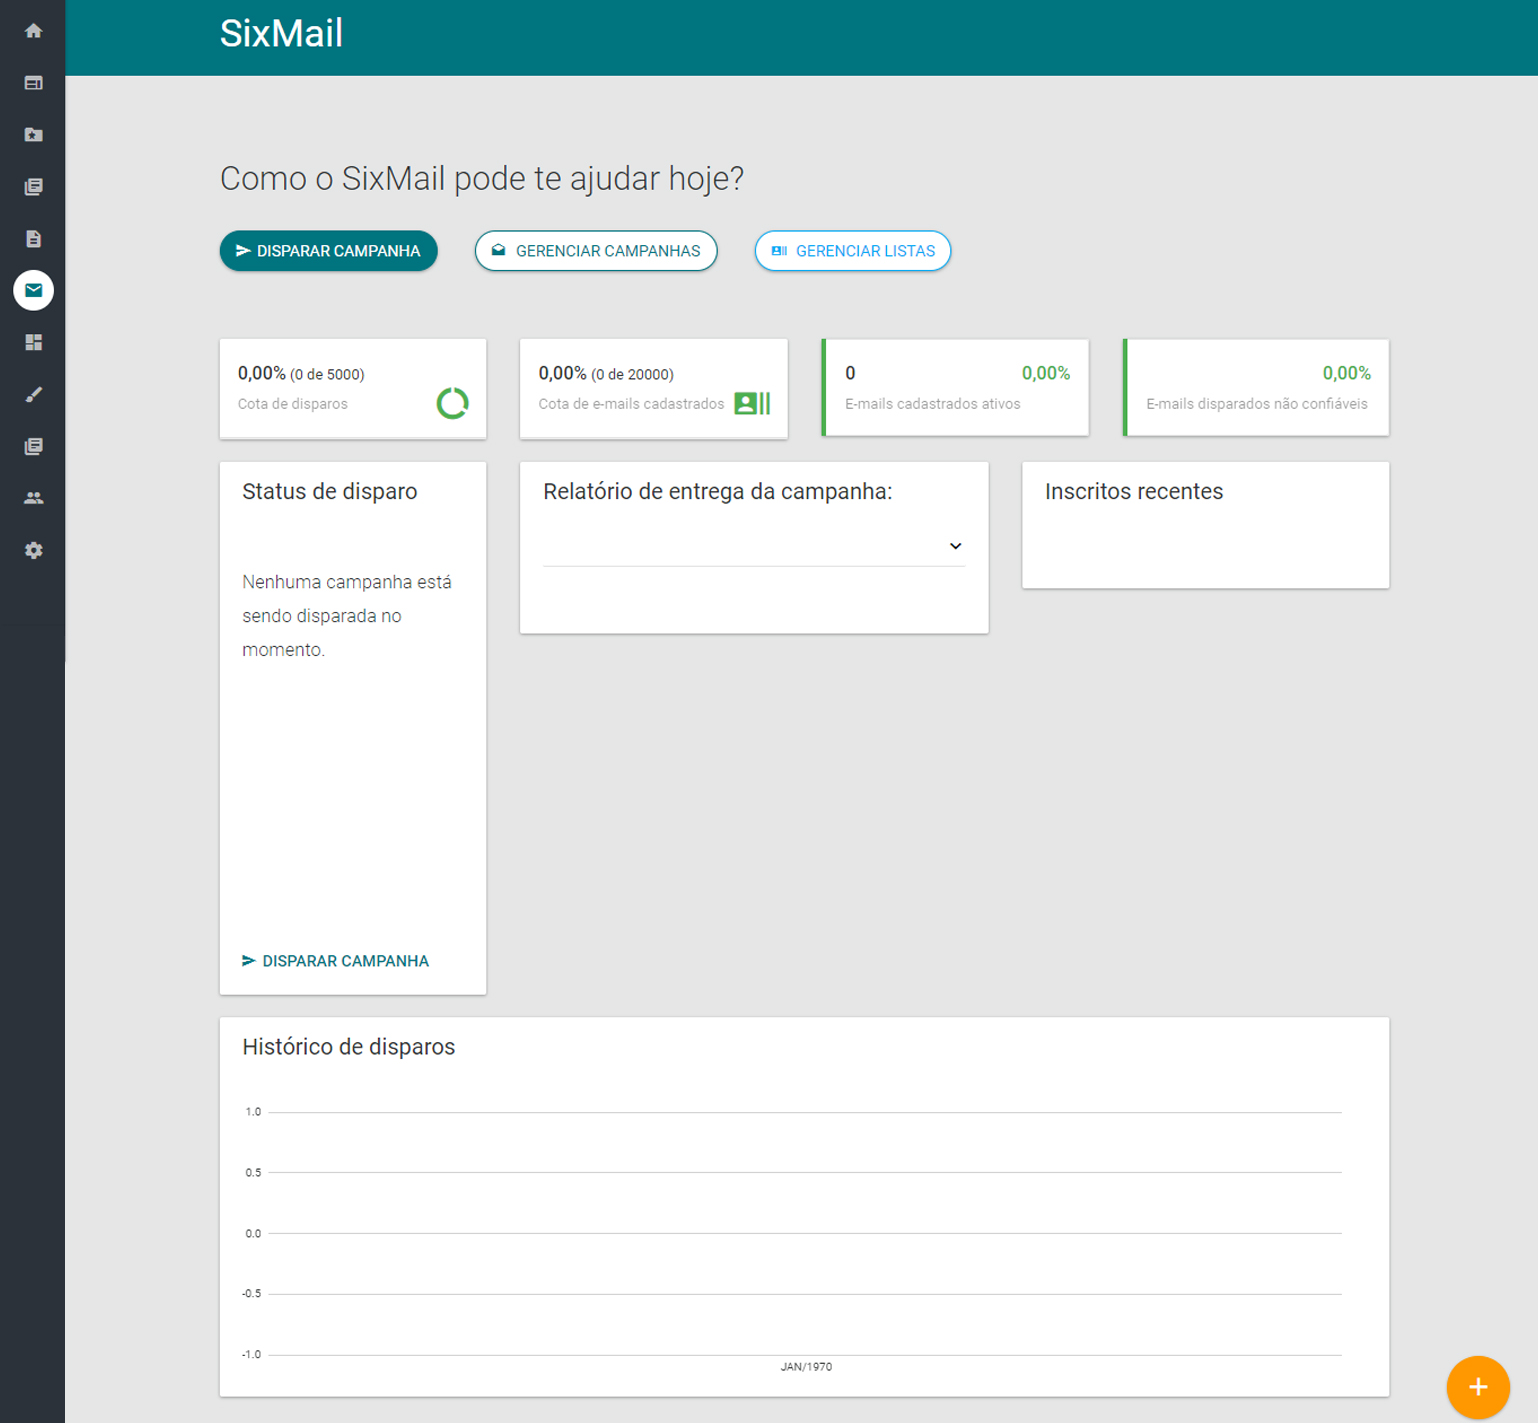The height and width of the screenshot is (1423, 1538).
Task: Open the dashboard grid sidebar icon
Action: point(33,343)
